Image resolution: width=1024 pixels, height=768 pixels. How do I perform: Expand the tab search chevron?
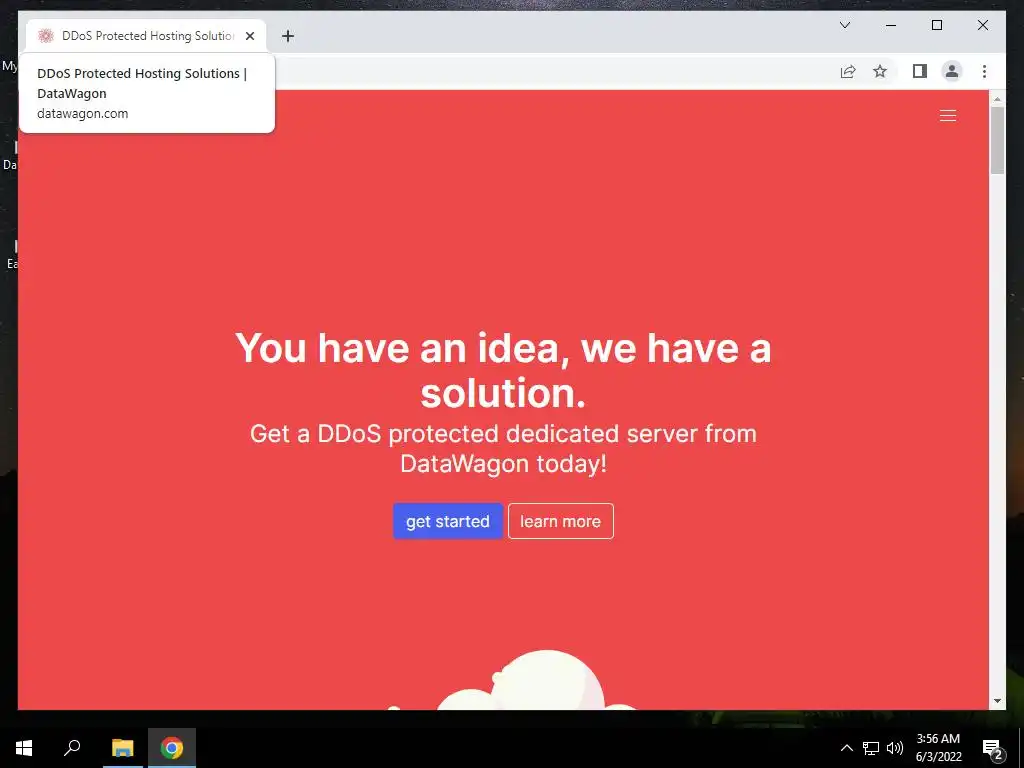[844, 25]
